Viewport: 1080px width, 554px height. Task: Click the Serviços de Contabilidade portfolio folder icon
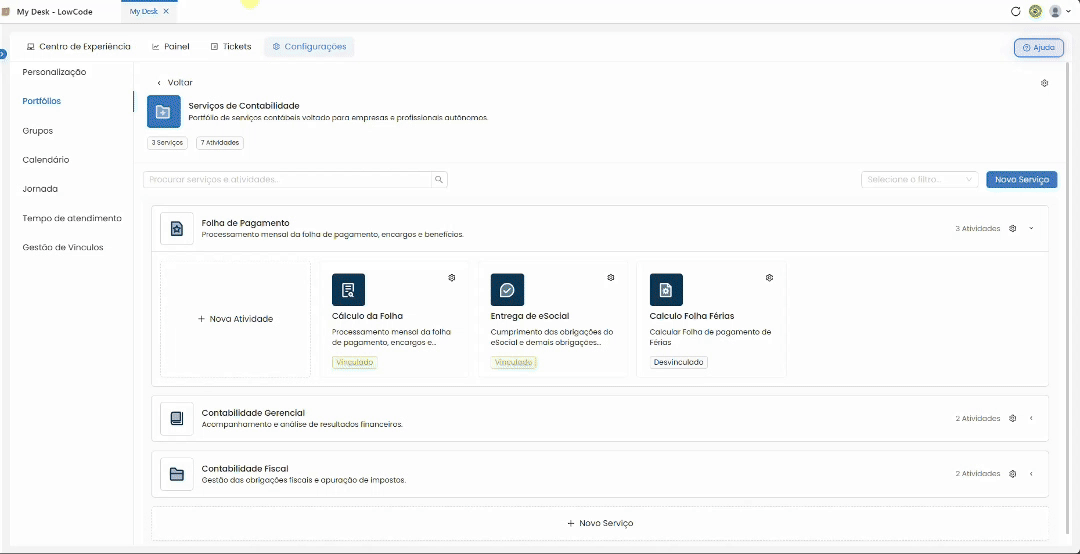click(164, 112)
